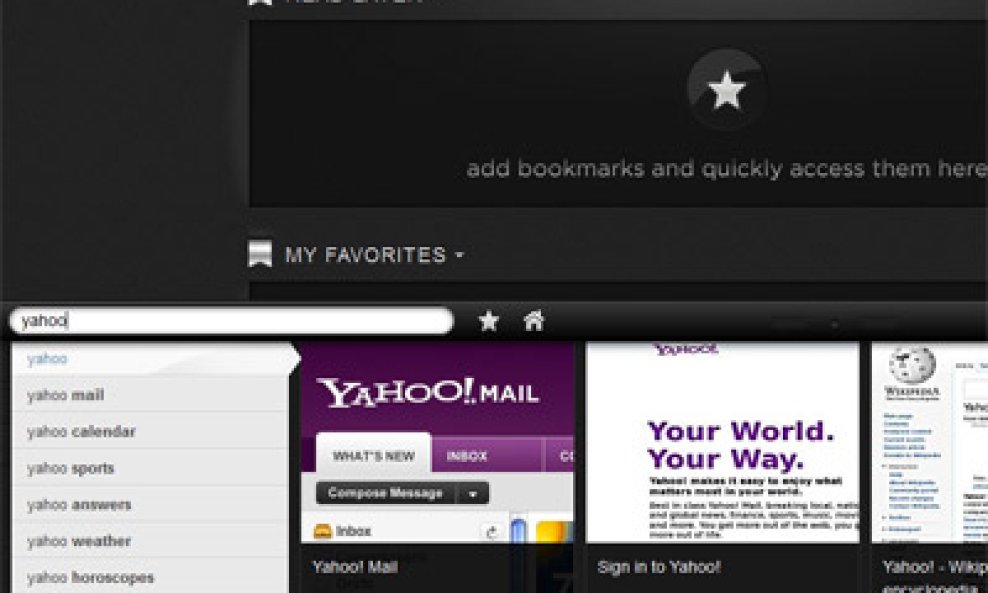The image size is (988, 593).
Task: Click the bookmark star icon beside the search bar
Action: (x=488, y=321)
